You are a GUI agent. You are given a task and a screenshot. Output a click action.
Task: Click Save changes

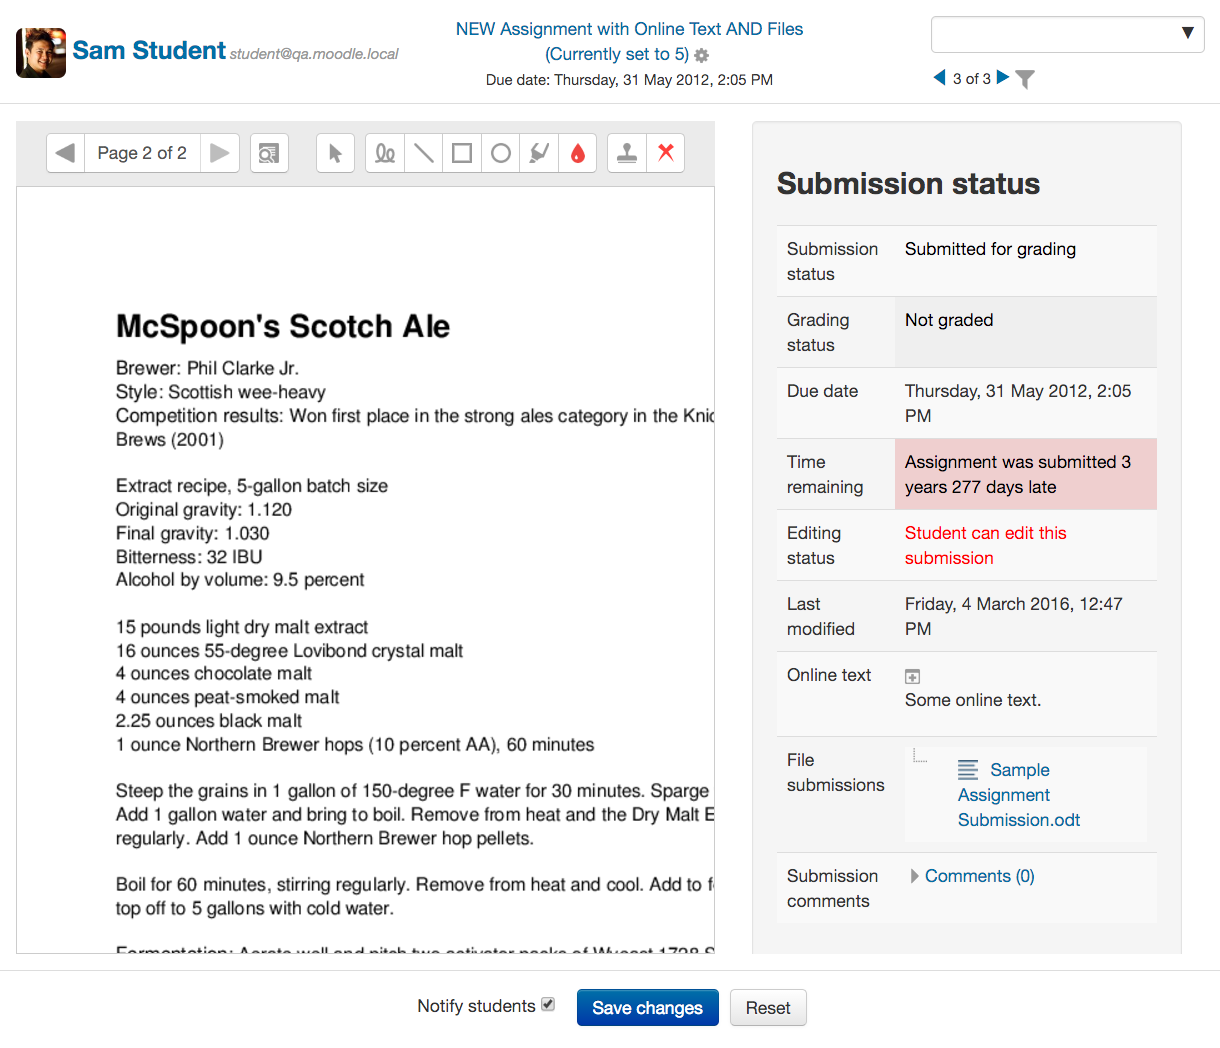[647, 1008]
